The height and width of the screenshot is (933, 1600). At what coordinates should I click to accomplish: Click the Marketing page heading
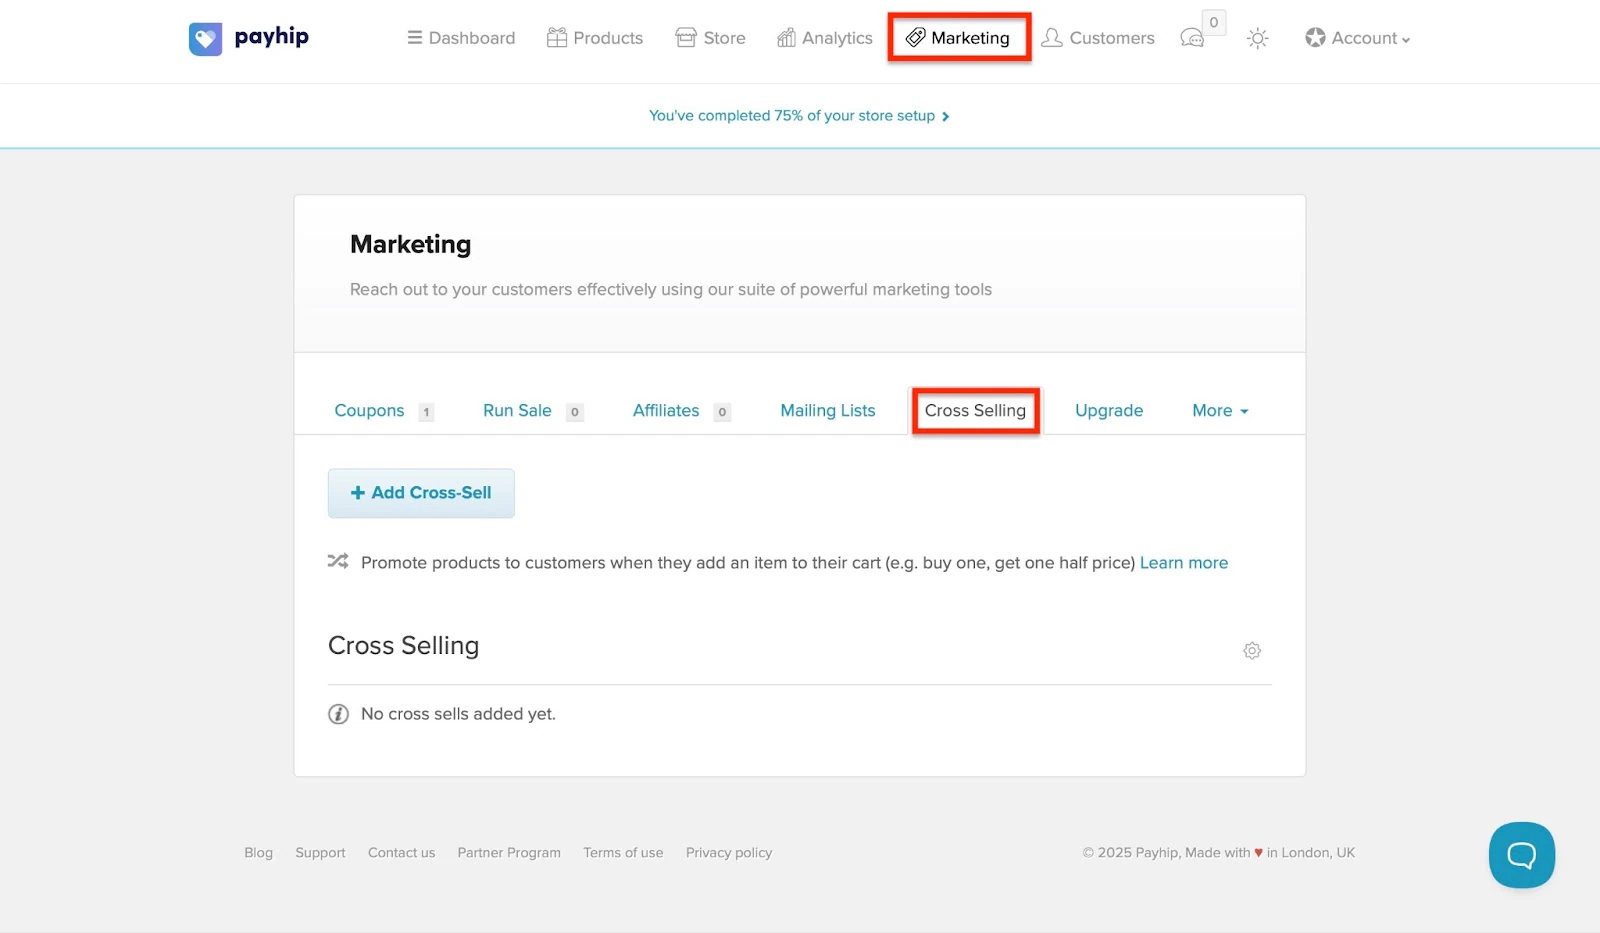tap(410, 245)
